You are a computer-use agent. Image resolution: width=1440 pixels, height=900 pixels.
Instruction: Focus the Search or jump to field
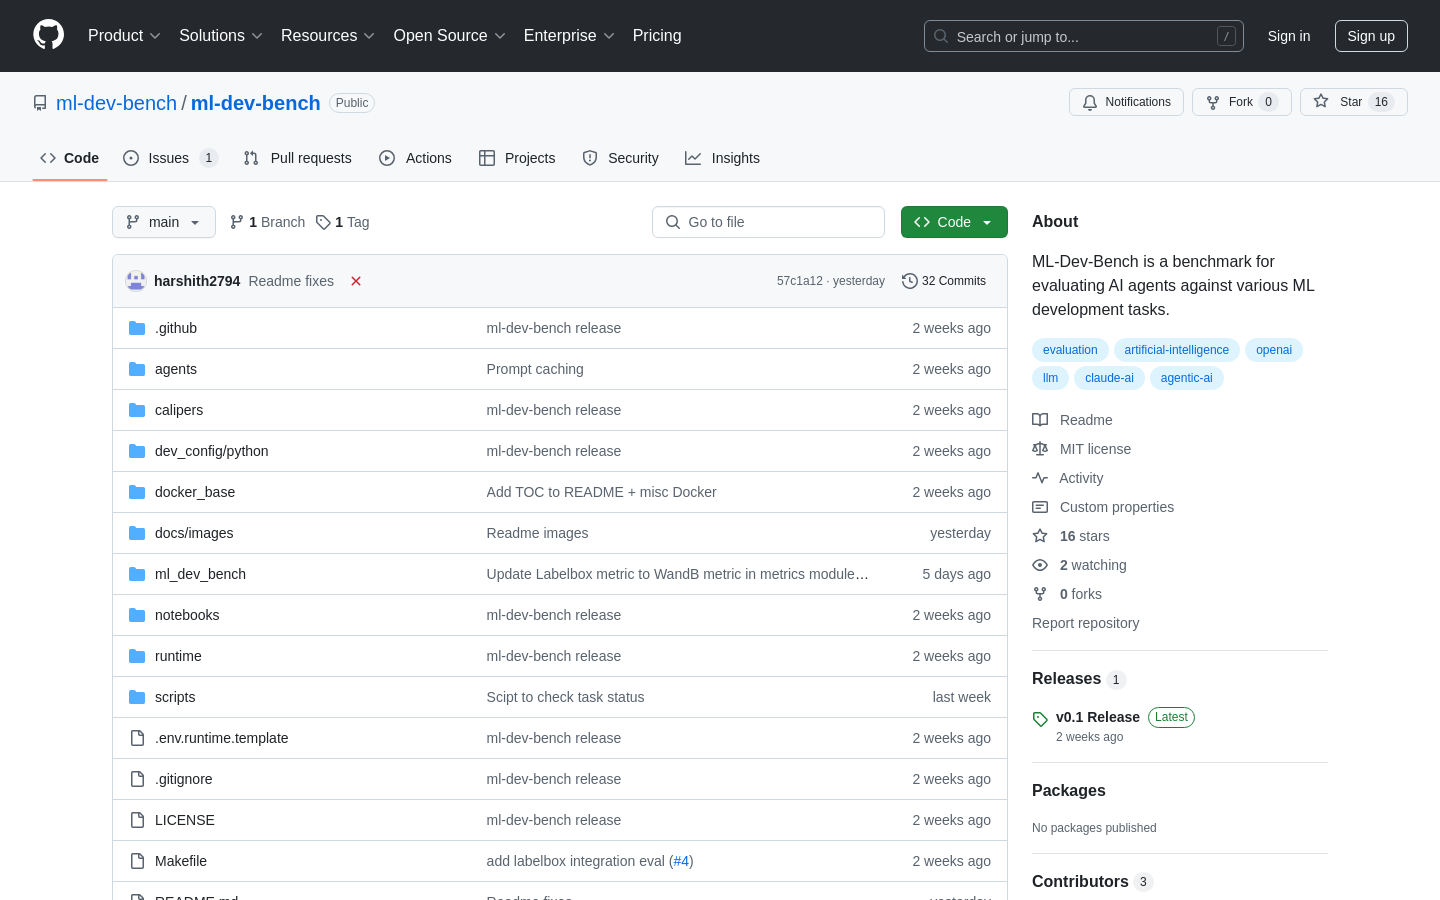tap(1084, 36)
